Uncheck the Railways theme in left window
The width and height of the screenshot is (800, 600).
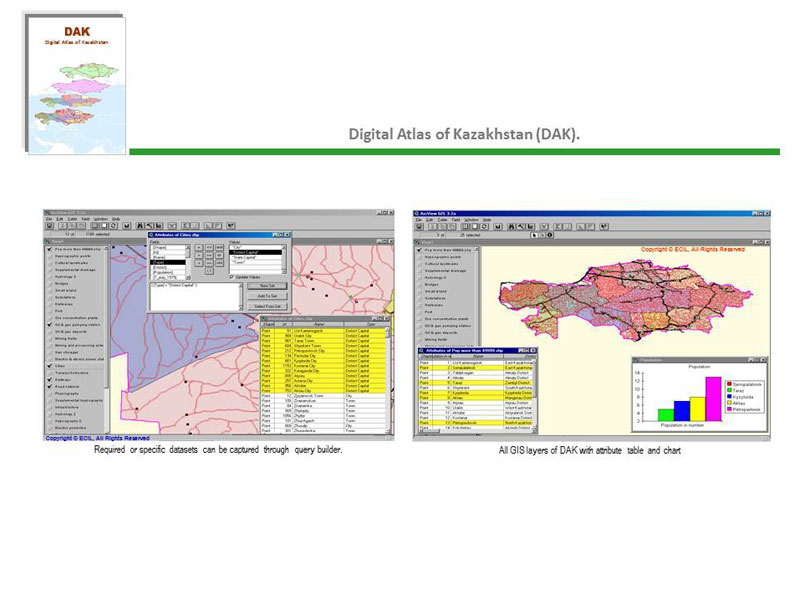tap(49, 380)
